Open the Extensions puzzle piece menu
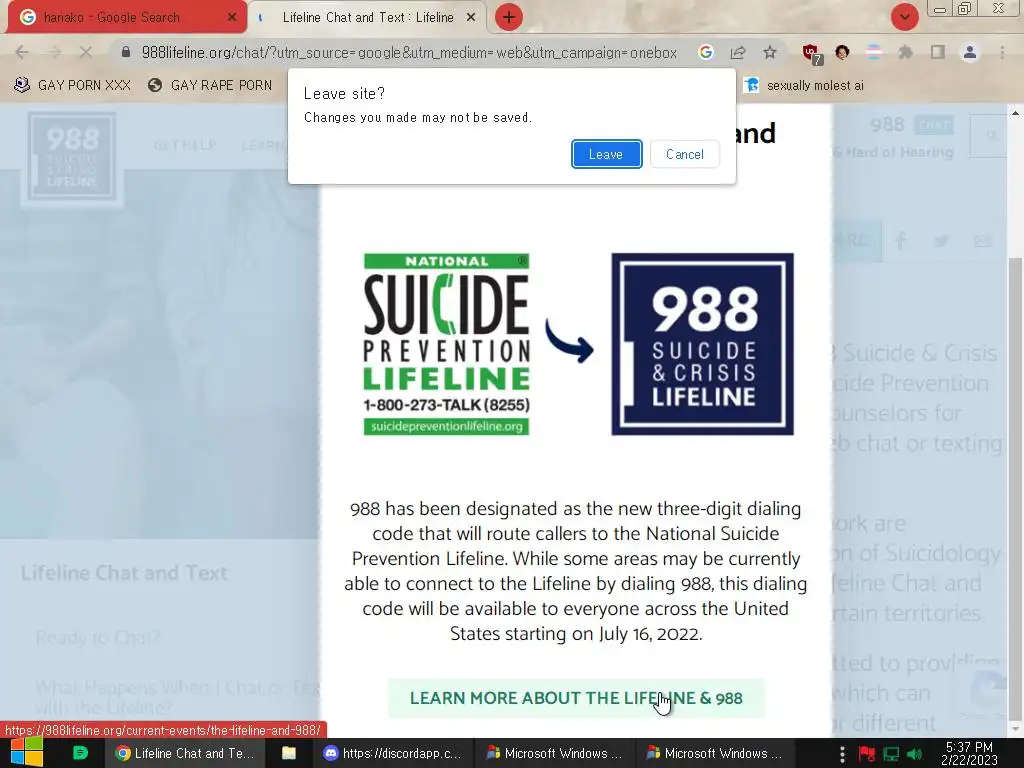This screenshot has height=768, width=1024. pos(906,52)
